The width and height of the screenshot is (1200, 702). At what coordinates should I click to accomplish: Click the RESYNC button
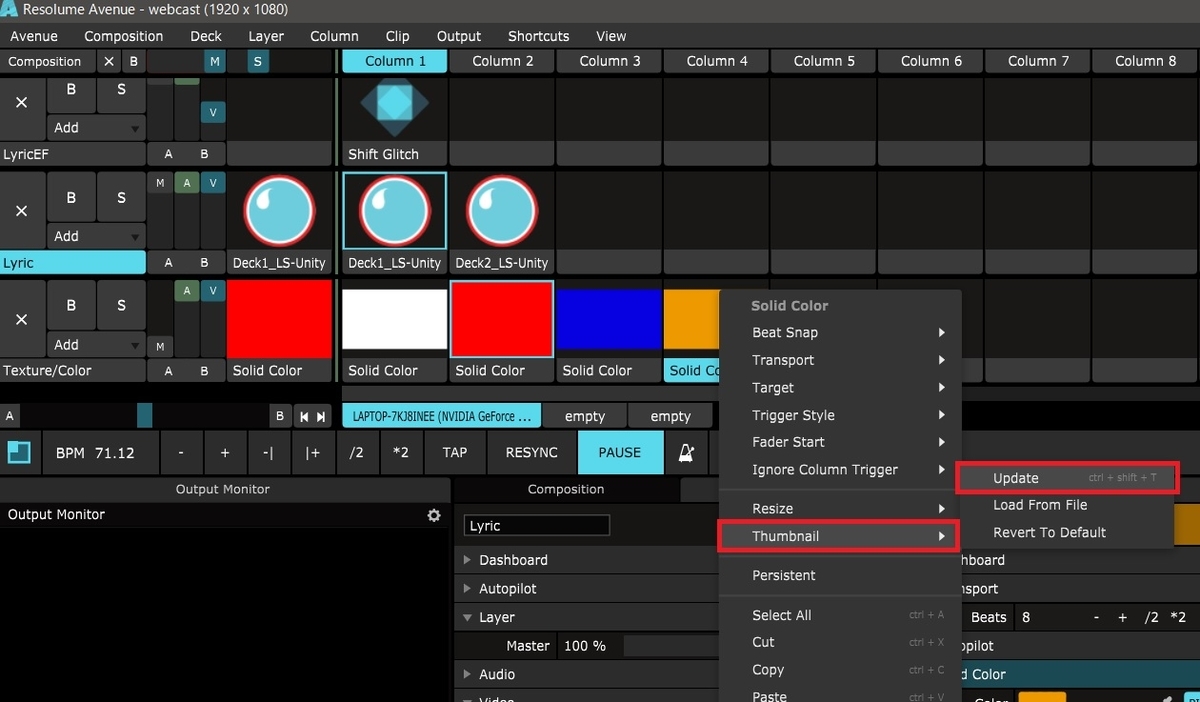tap(532, 453)
